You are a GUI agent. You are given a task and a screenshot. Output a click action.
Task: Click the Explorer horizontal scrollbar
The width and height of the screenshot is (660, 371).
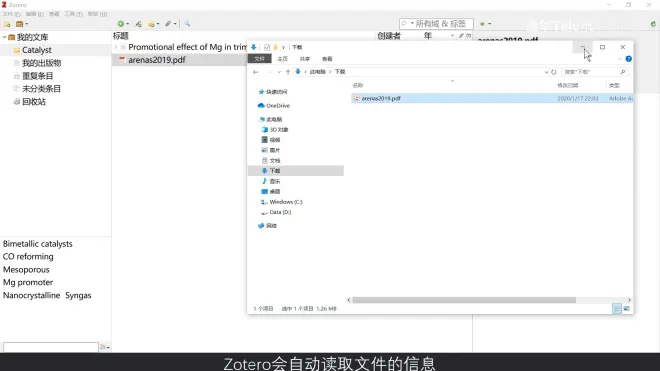[464, 300]
